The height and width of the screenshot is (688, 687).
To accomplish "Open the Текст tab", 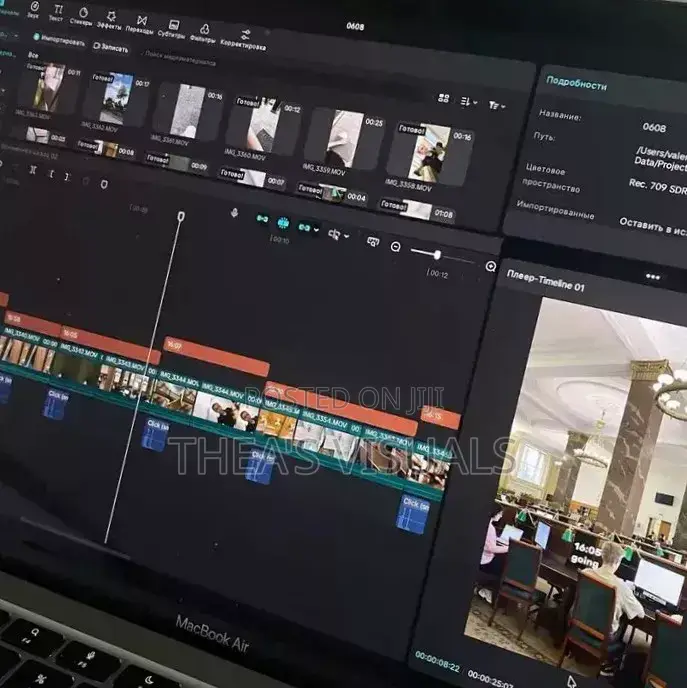I will (56, 14).
